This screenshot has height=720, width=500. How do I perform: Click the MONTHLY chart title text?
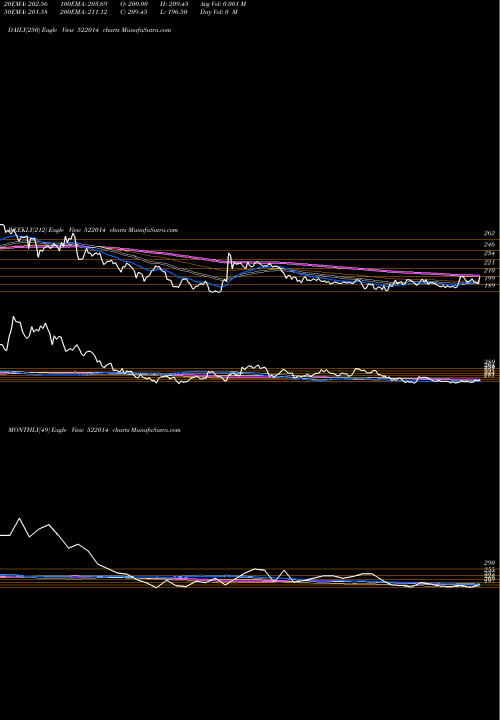click(x=94, y=430)
